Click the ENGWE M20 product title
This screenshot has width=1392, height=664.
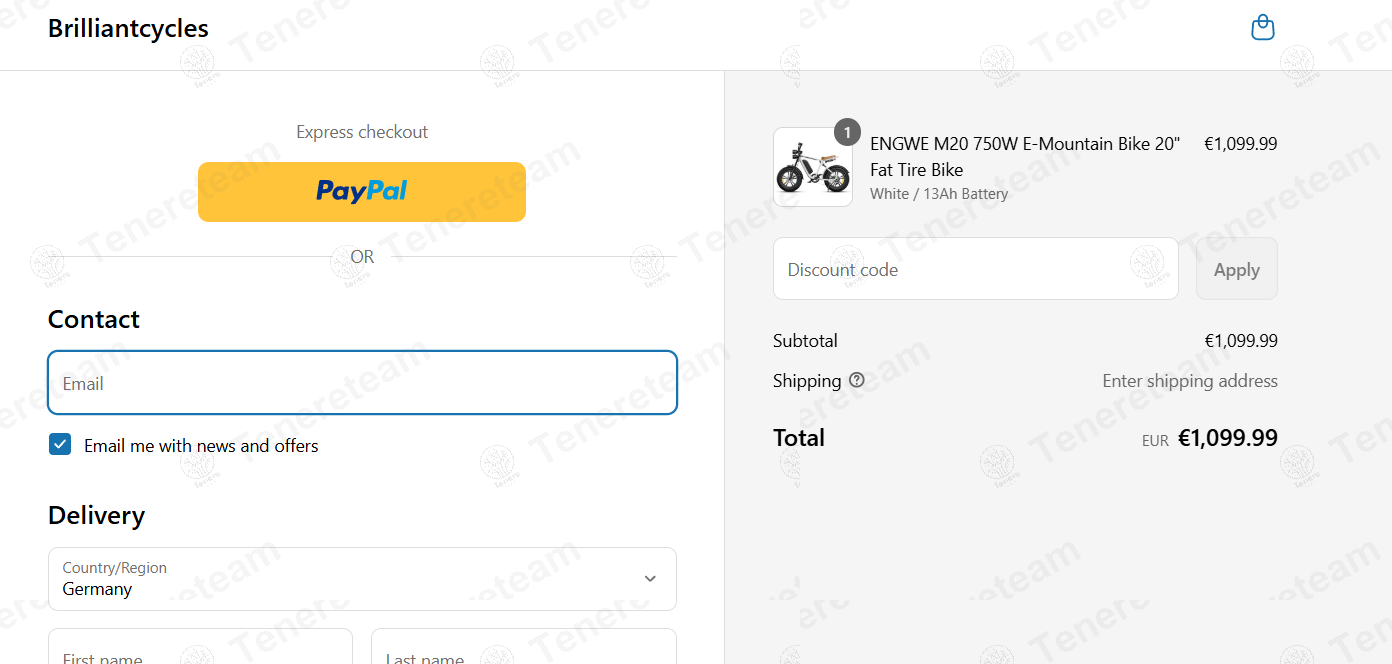coord(1025,157)
